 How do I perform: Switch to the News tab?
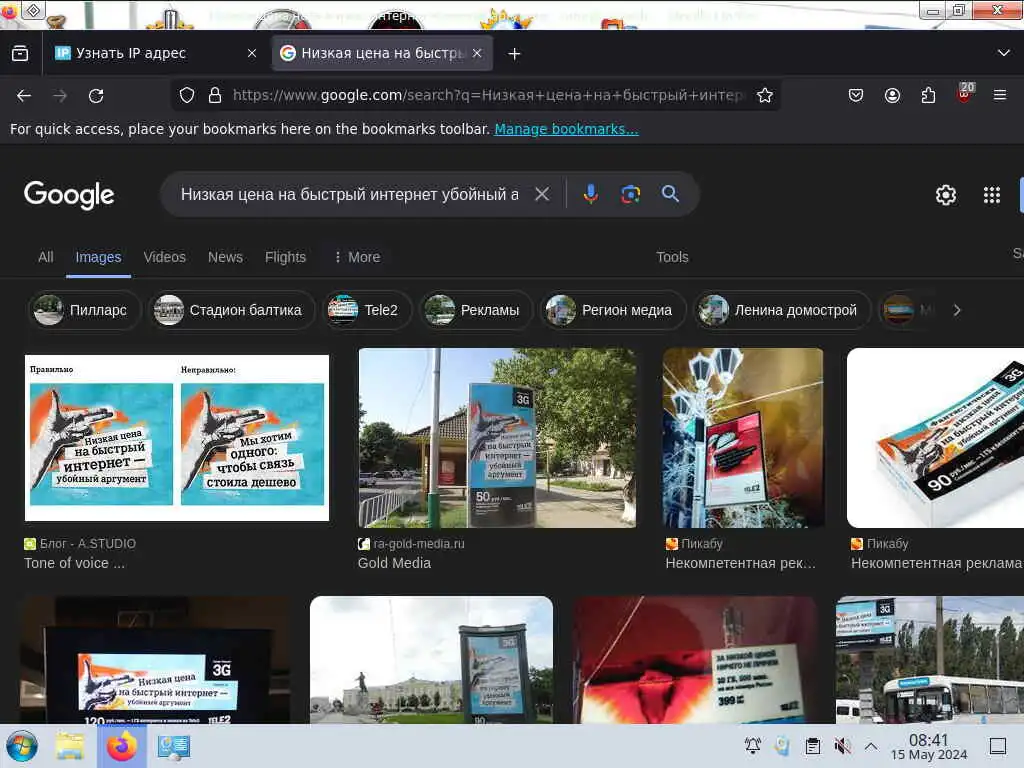coord(225,257)
